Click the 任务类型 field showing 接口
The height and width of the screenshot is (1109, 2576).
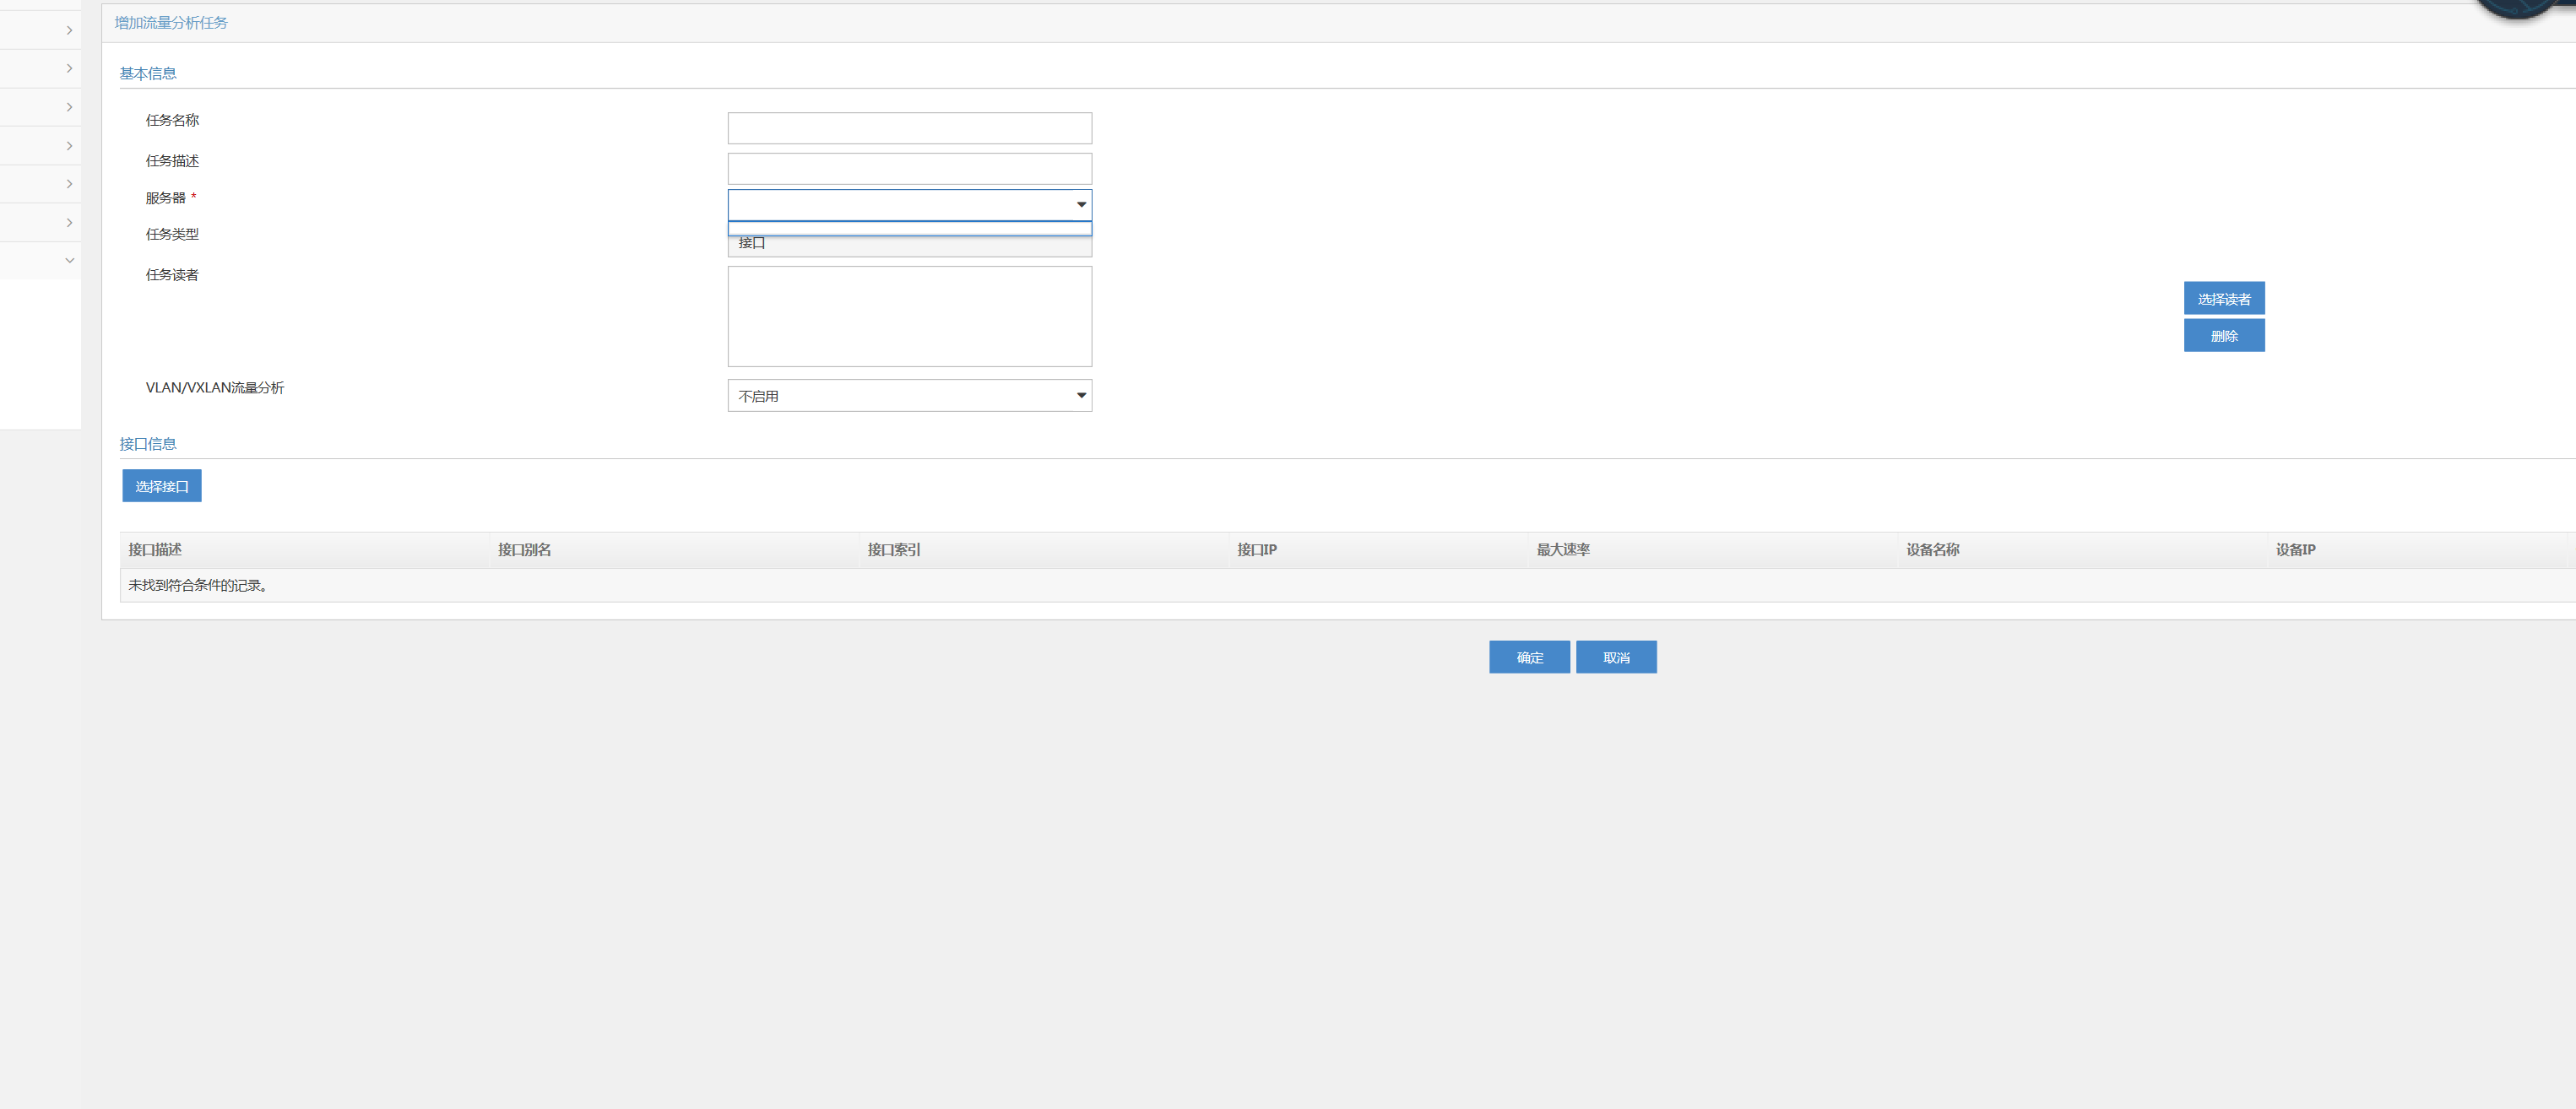909,246
